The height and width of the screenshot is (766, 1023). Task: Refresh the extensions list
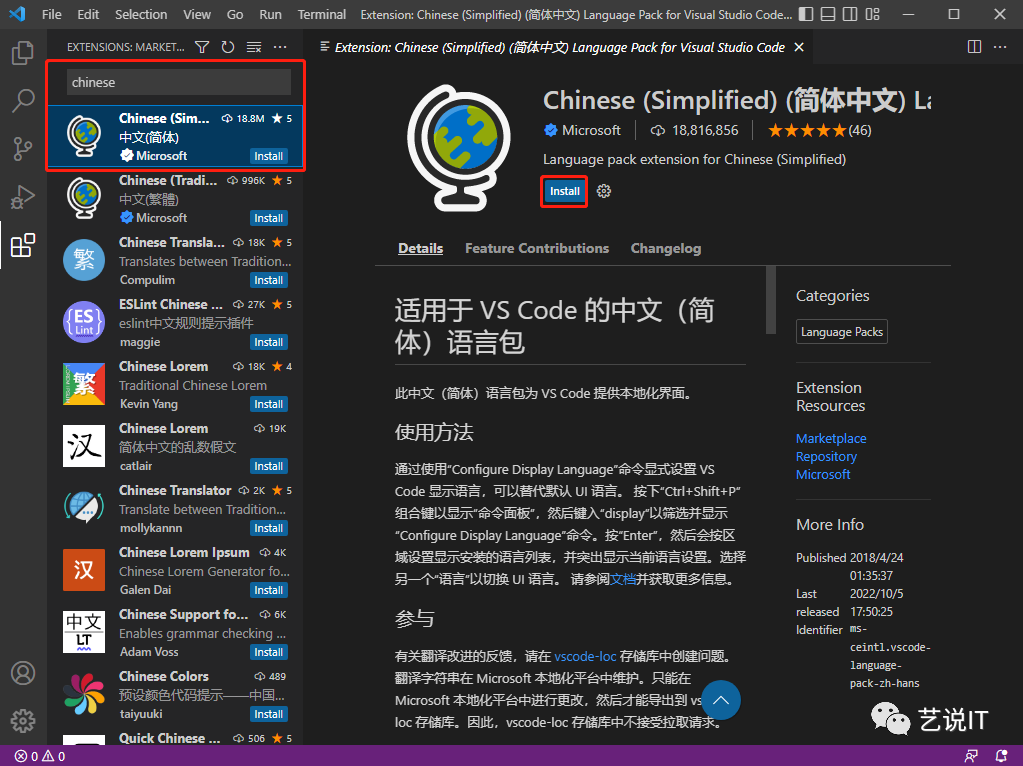click(x=227, y=46)
